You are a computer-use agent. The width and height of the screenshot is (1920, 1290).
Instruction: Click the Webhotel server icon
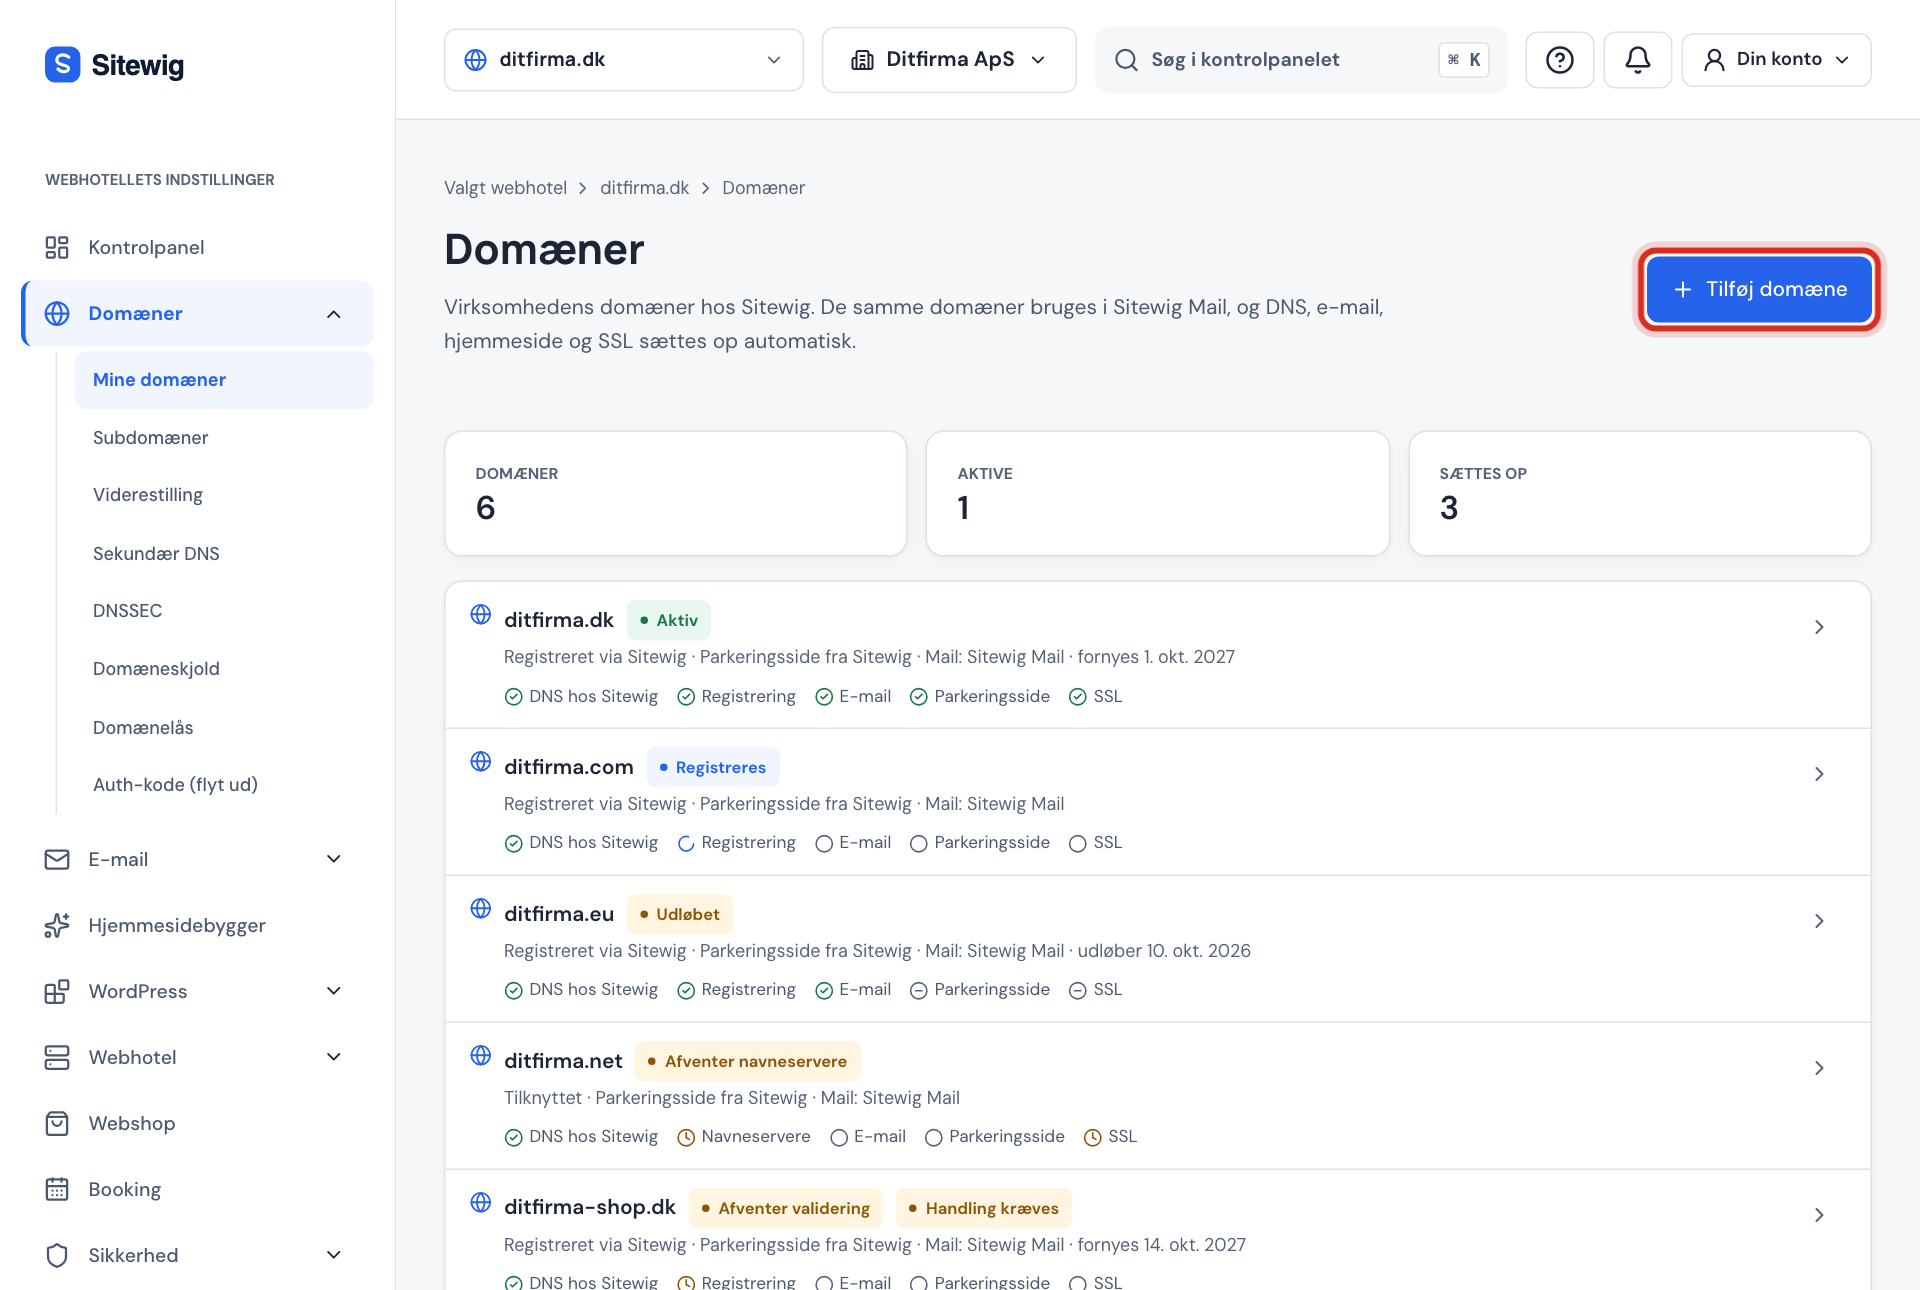pos(57,1057)
